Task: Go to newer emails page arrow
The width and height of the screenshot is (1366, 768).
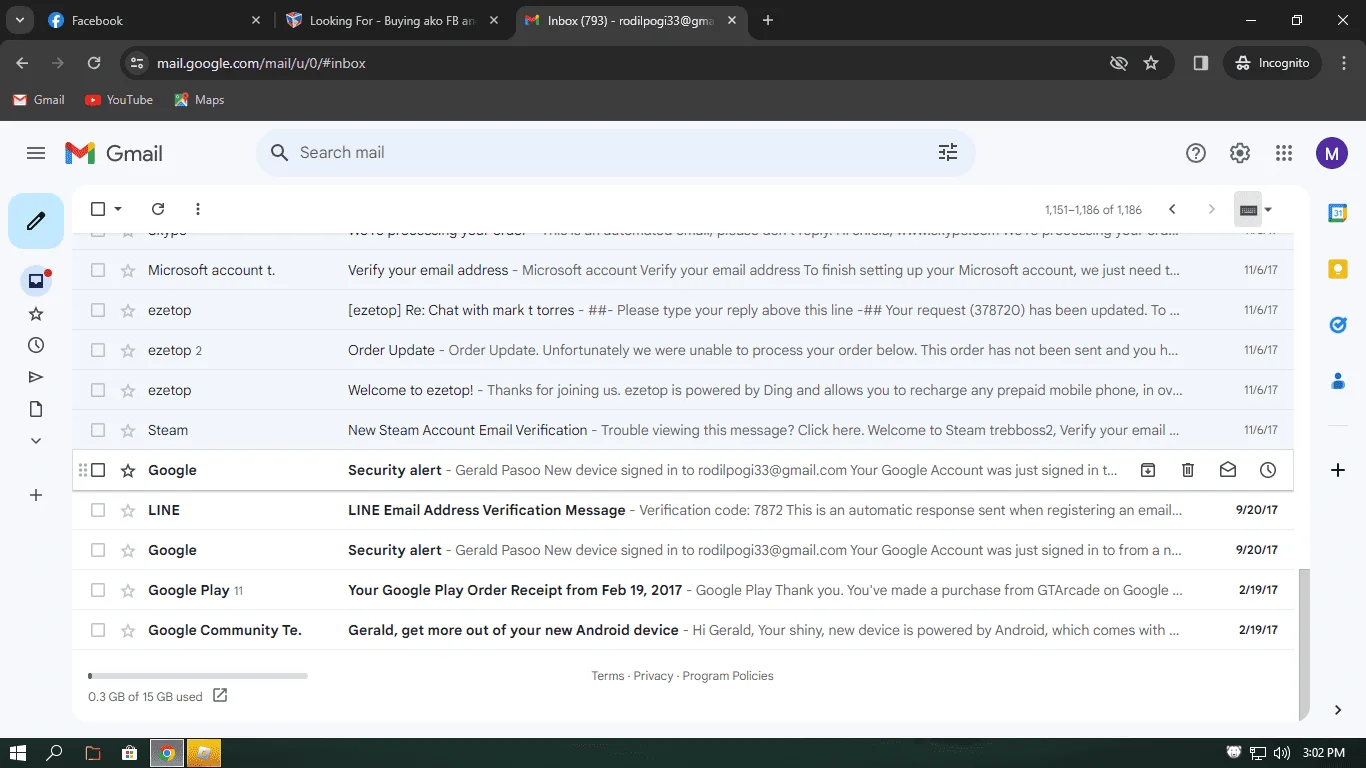Action: pyautogui.click(x=1172, y=209)
